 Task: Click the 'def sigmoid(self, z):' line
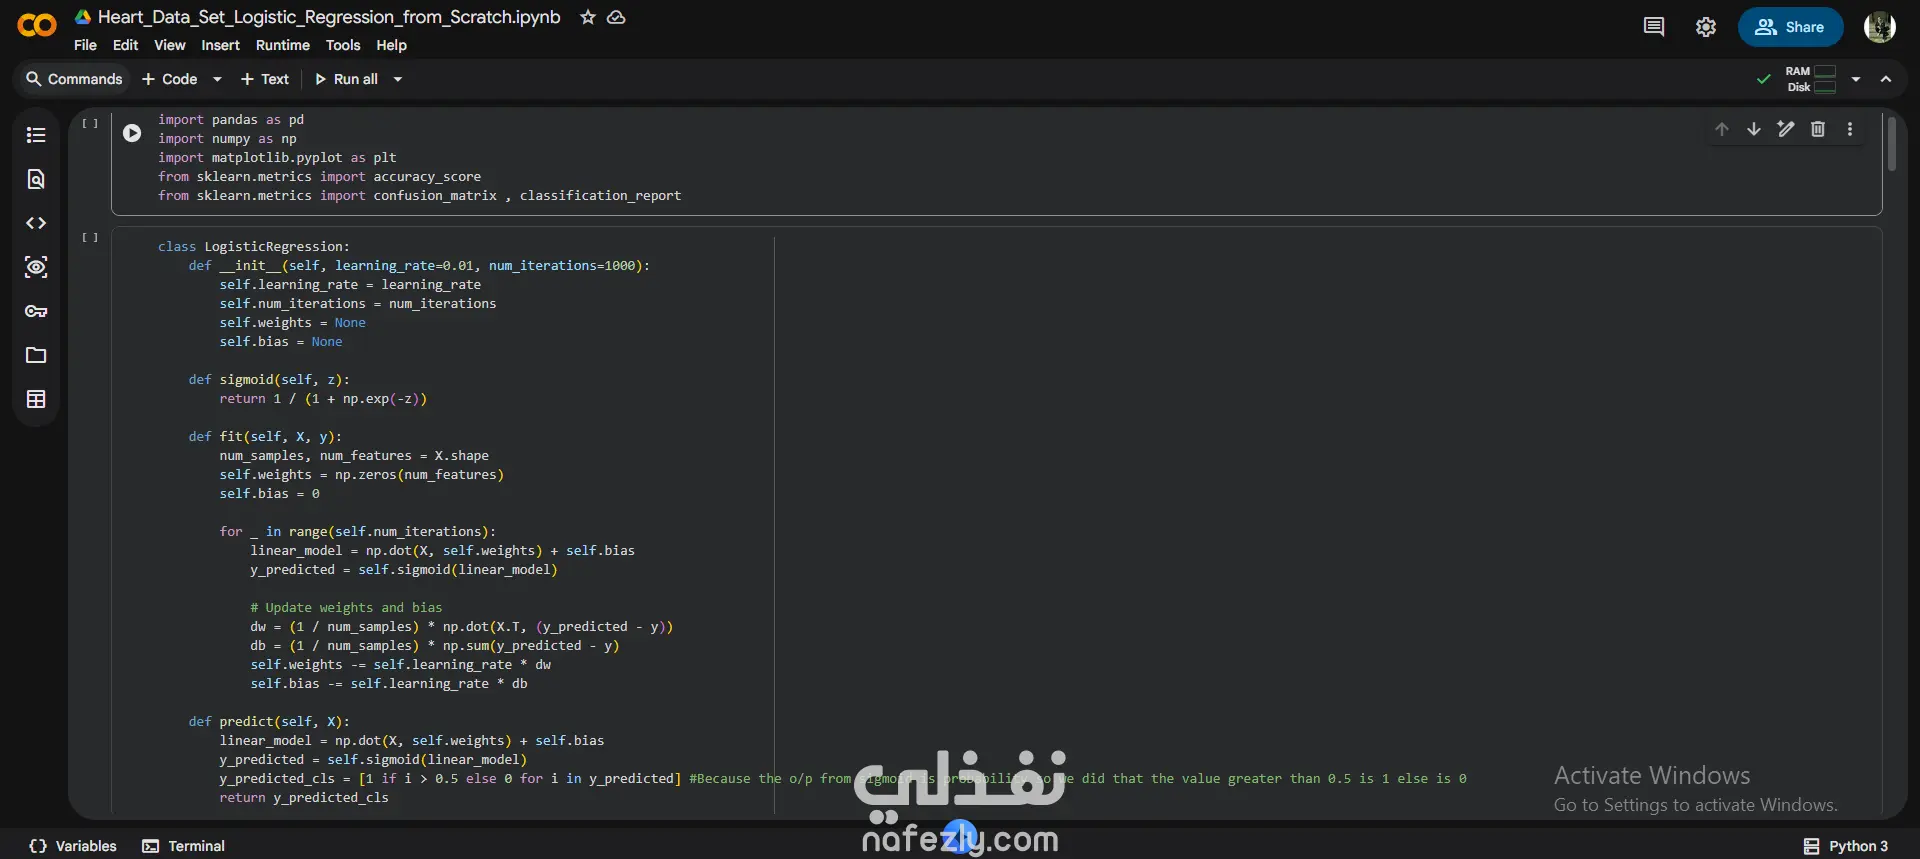269,380
